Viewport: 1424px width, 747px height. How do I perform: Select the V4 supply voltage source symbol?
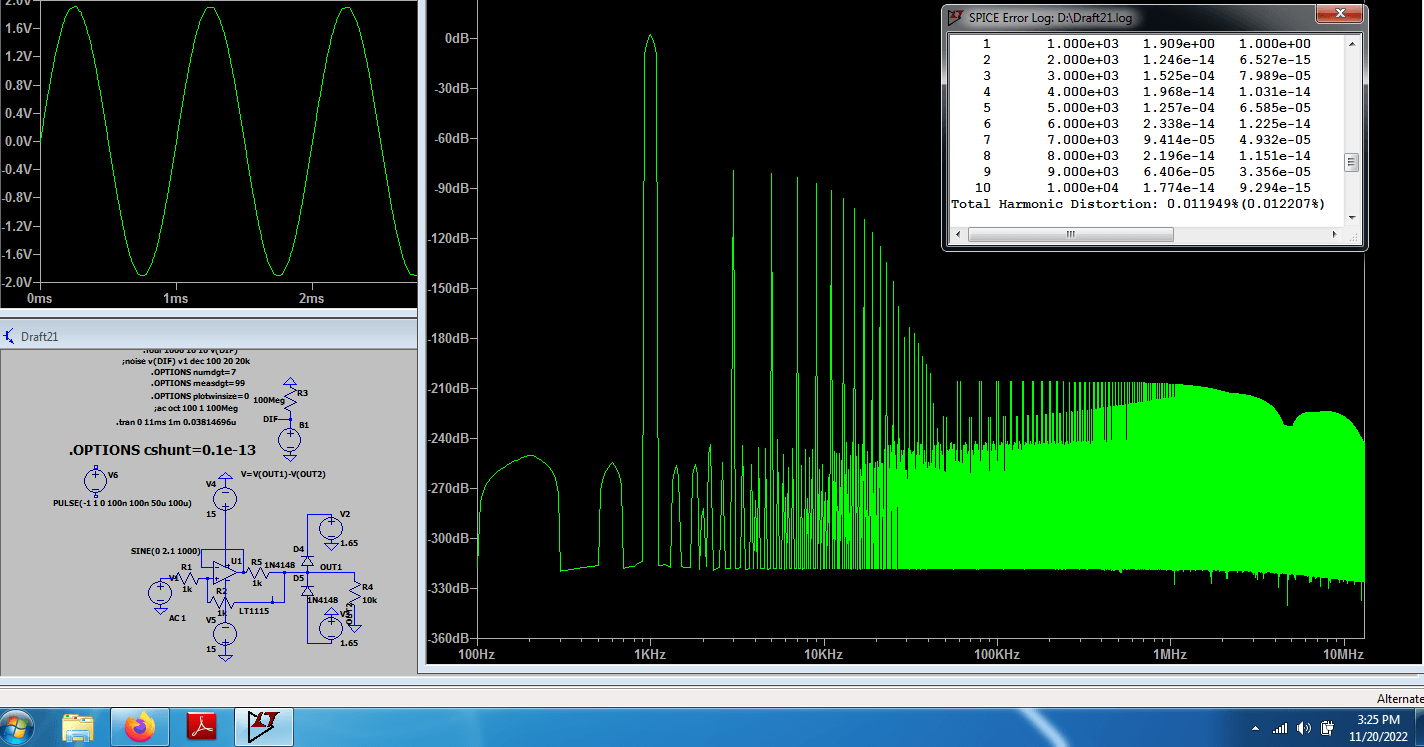[x=225, y=499]
